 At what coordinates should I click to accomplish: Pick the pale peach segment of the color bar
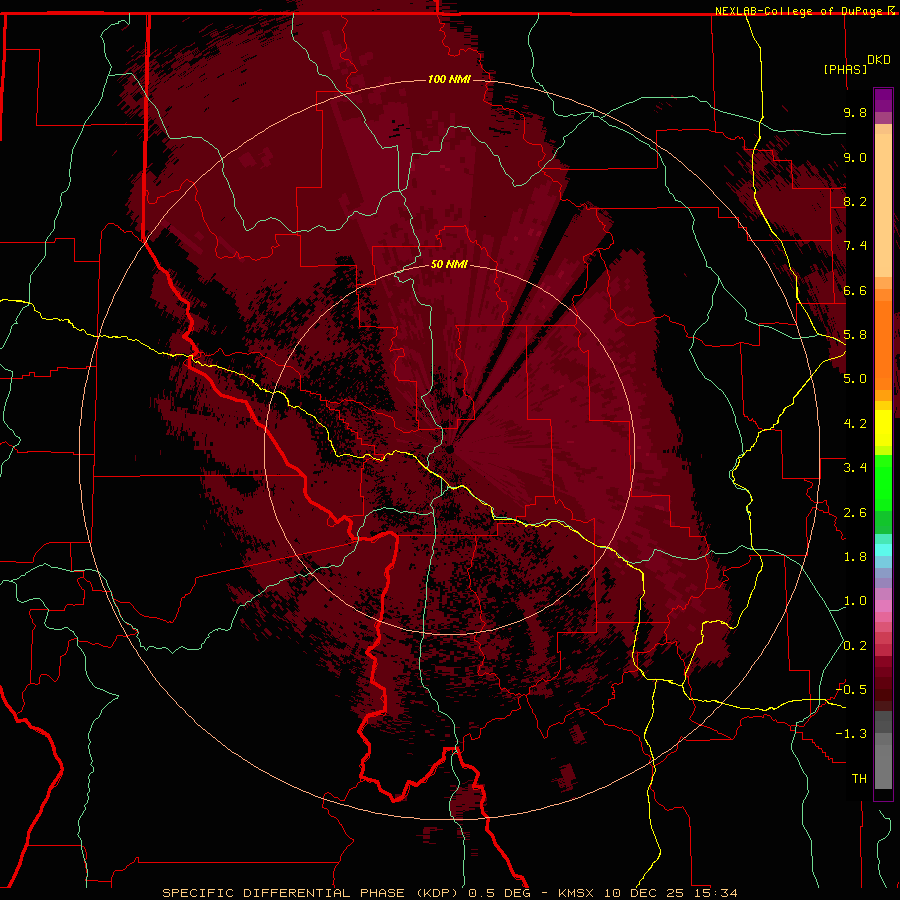[883, 205]
